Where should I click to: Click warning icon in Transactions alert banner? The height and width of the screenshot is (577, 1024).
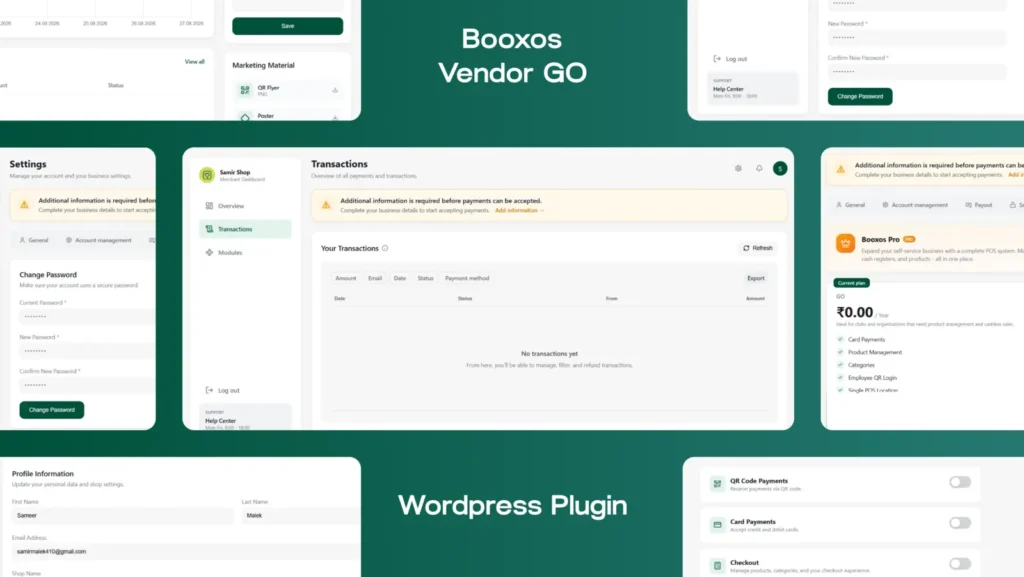click(x=326, y=205)
